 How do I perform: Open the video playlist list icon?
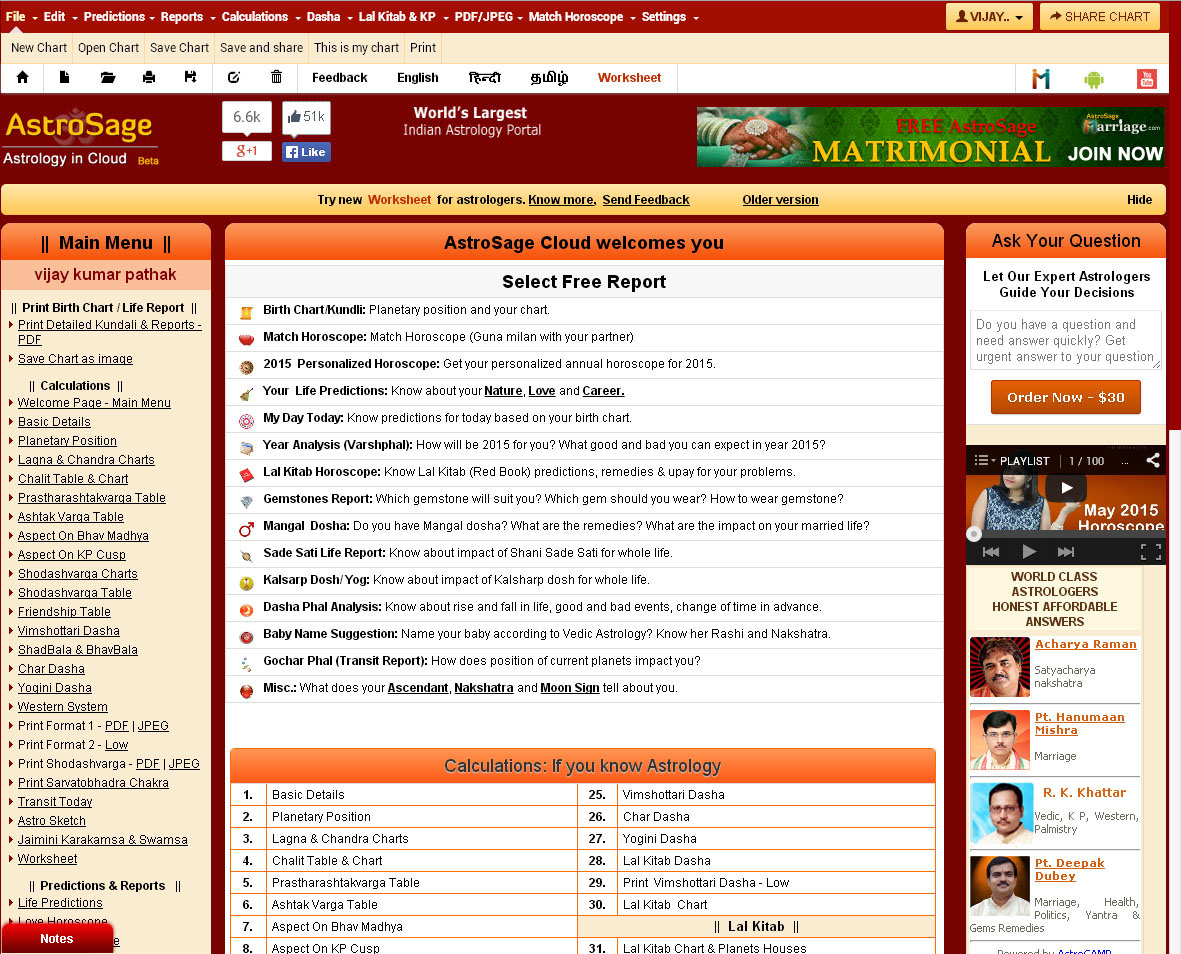tap(984, 460)
